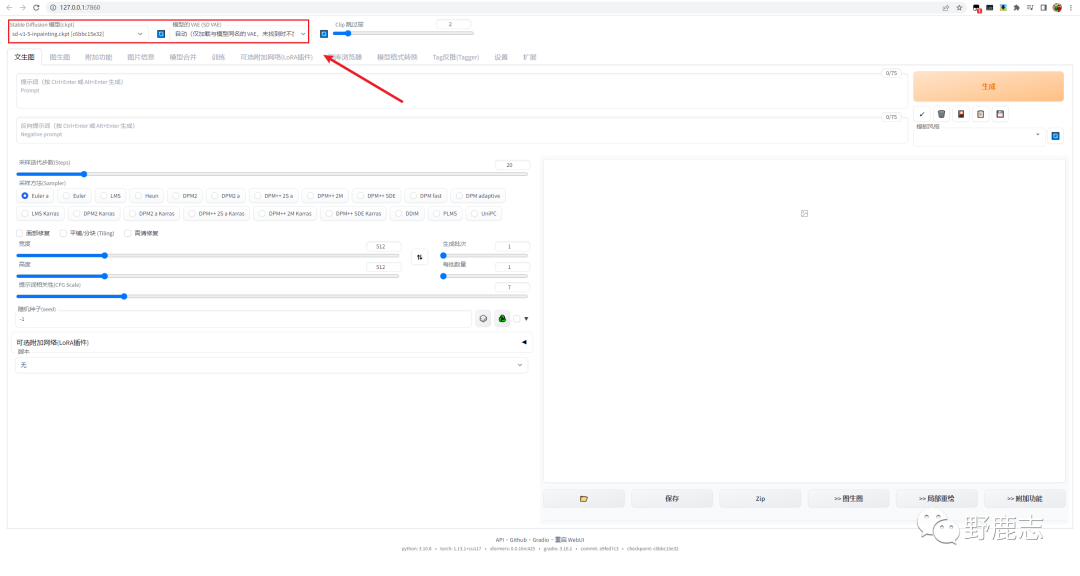Select the UniPC sampler

483,214
